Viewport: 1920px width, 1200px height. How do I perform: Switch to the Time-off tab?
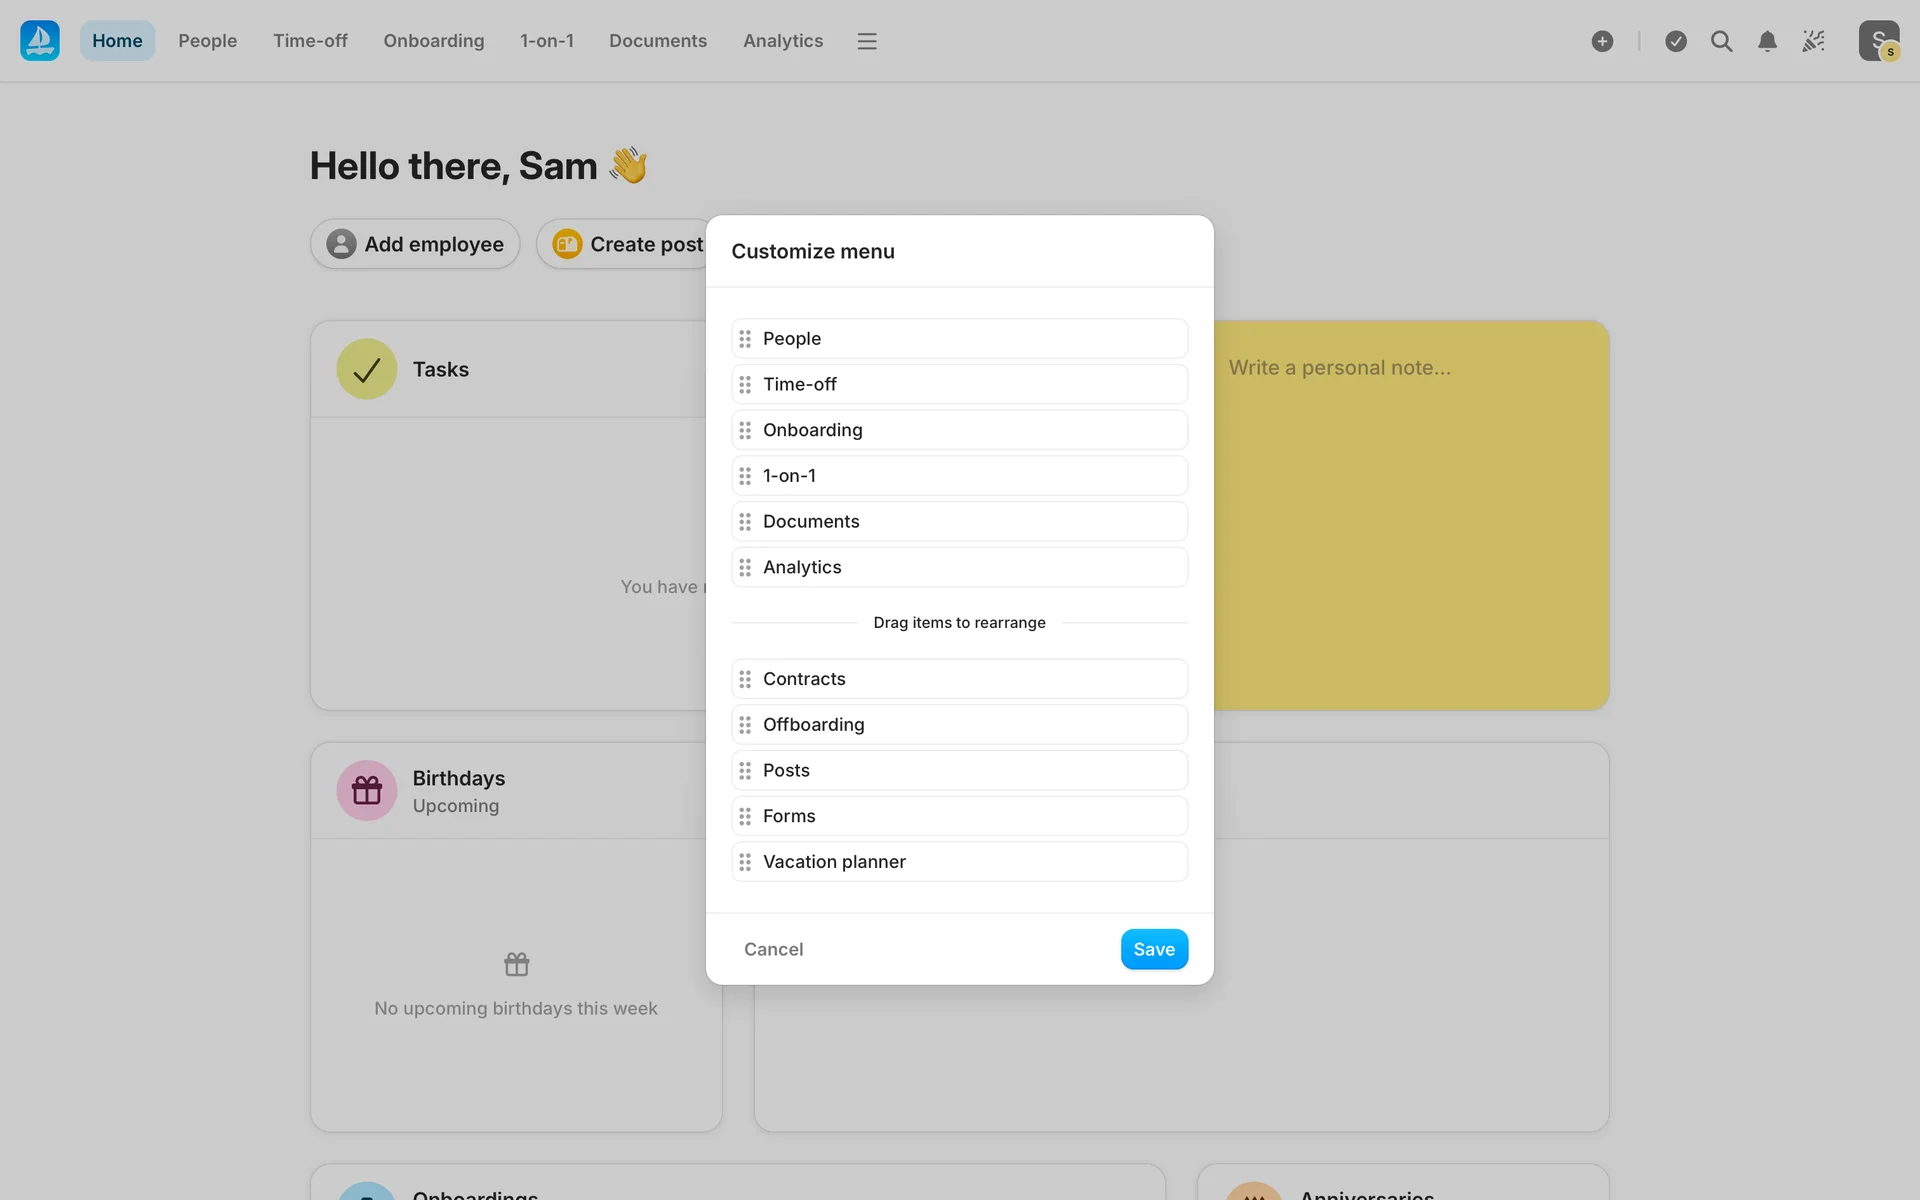tap(310, 41)
